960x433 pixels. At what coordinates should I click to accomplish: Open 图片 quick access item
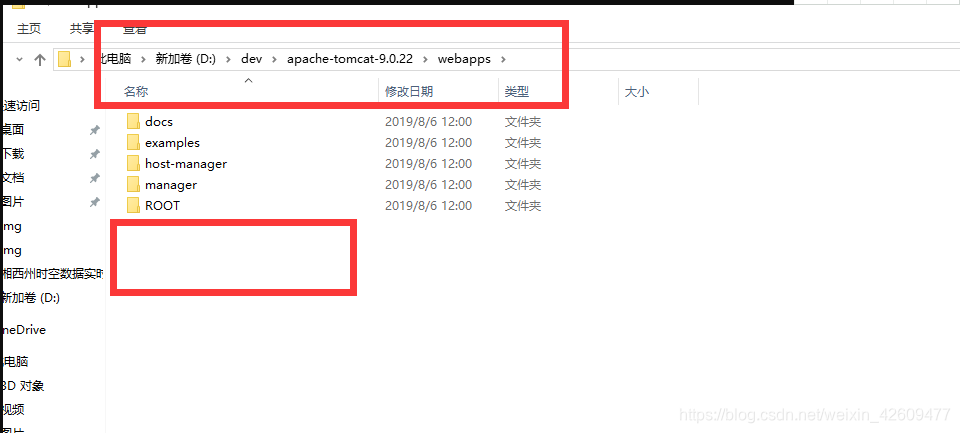[13, 201]
